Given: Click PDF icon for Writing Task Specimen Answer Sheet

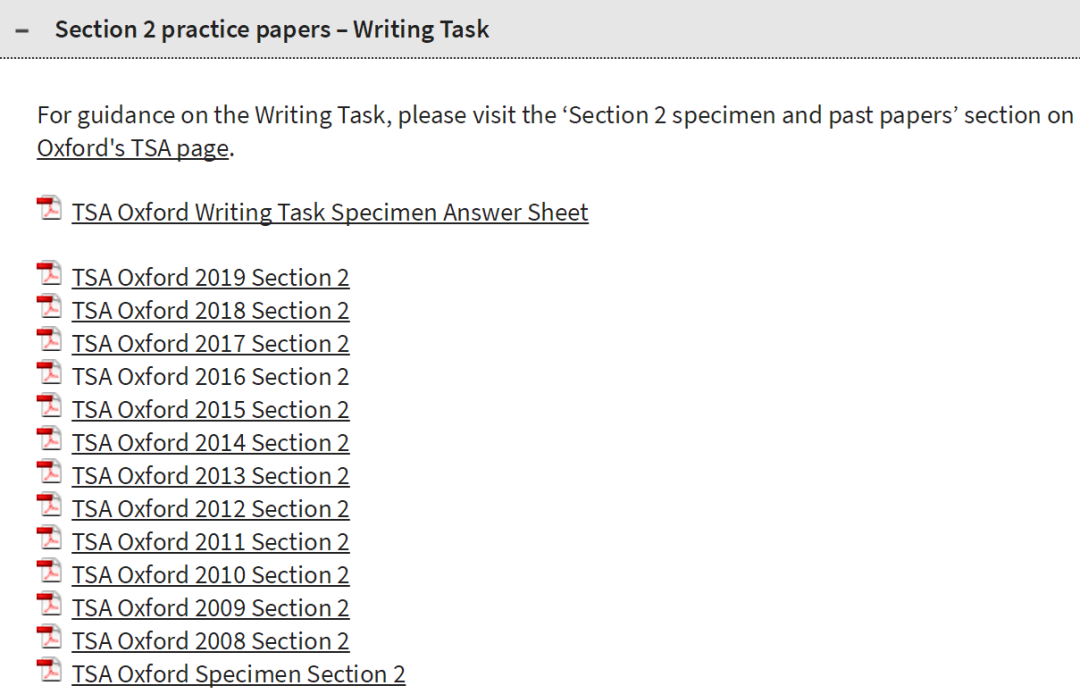Looking at the screenshot, I should [49, 209].
